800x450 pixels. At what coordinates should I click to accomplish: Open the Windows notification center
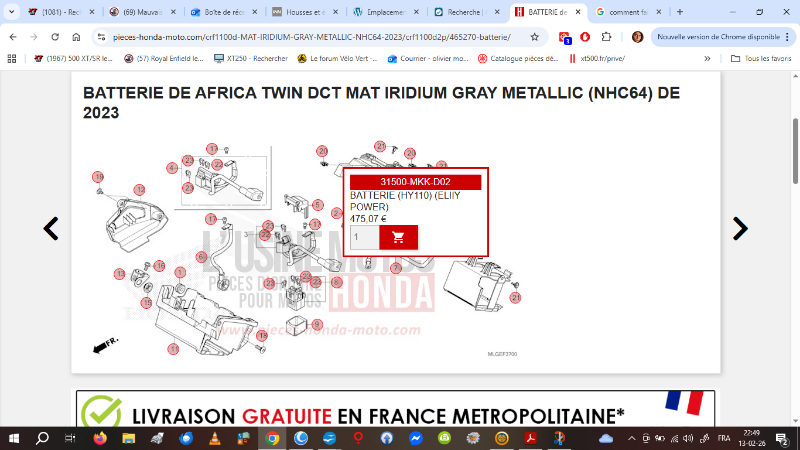click(x=782, y=438)
